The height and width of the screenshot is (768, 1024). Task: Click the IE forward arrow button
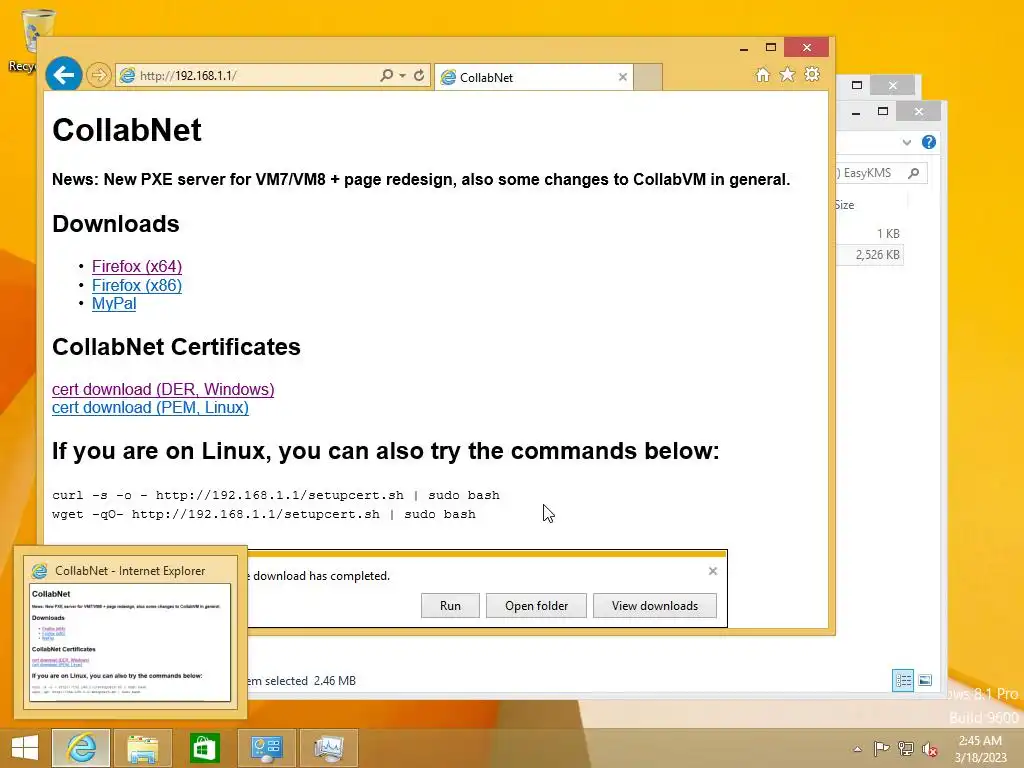pos(99,76)
